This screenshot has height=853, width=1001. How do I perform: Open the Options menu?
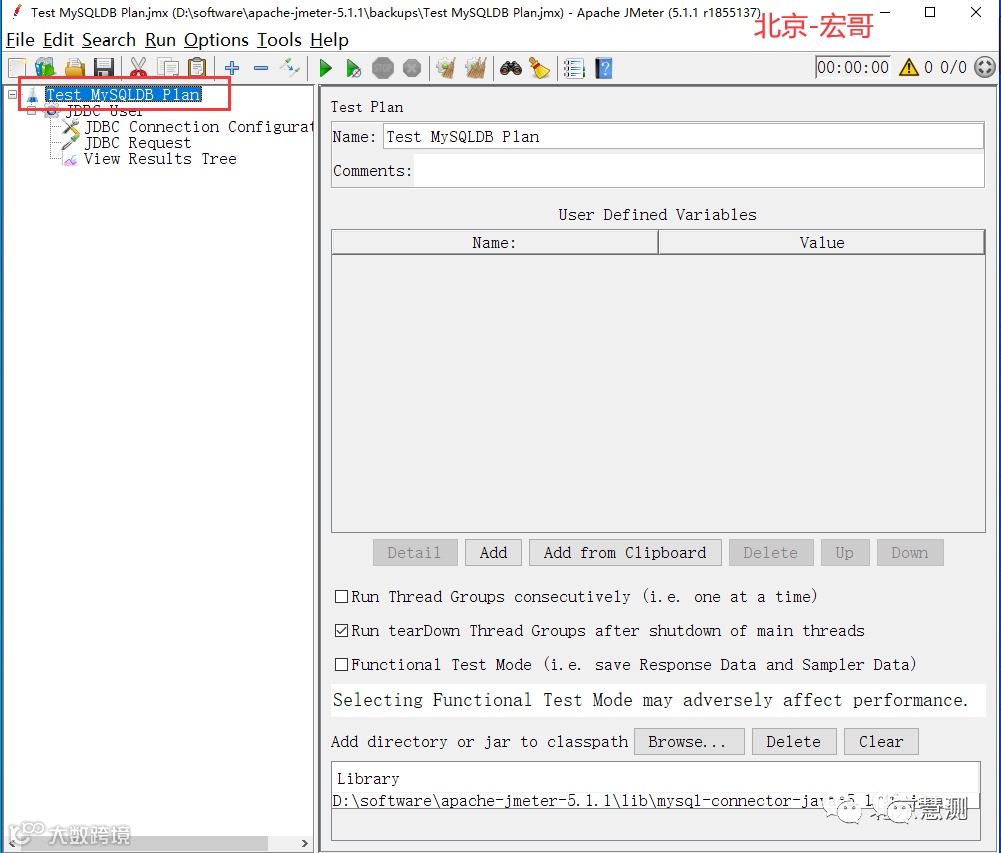[216, 40]
